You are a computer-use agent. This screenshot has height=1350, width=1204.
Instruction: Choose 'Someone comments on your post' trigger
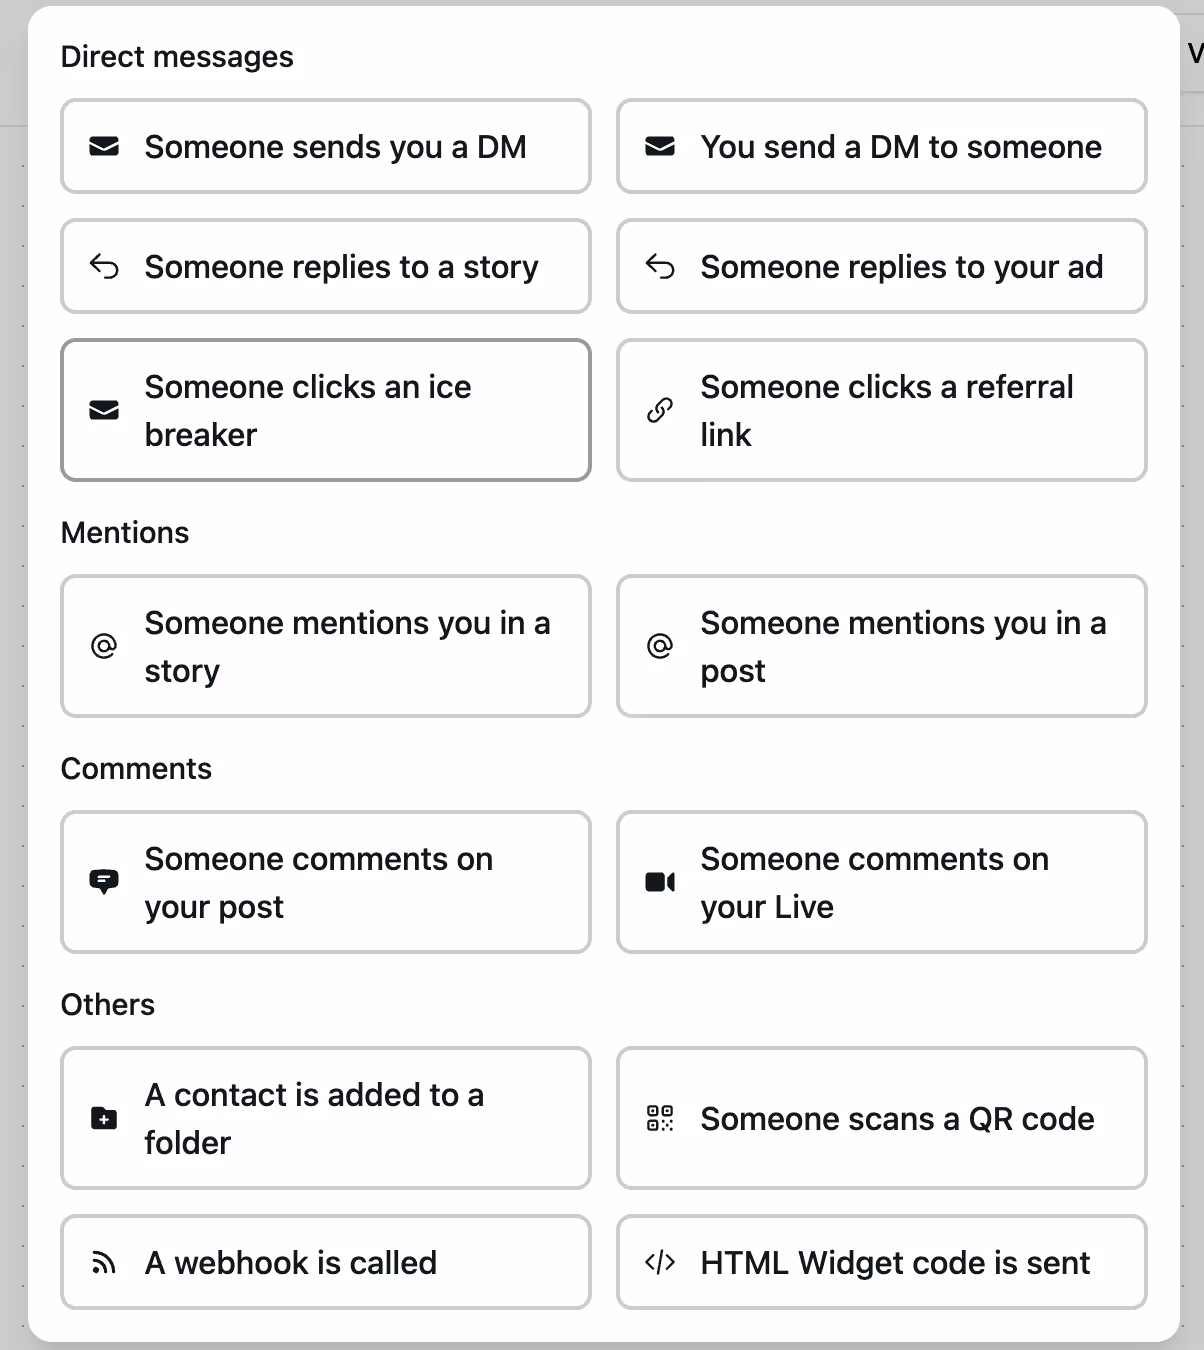[x=326, y=882]
